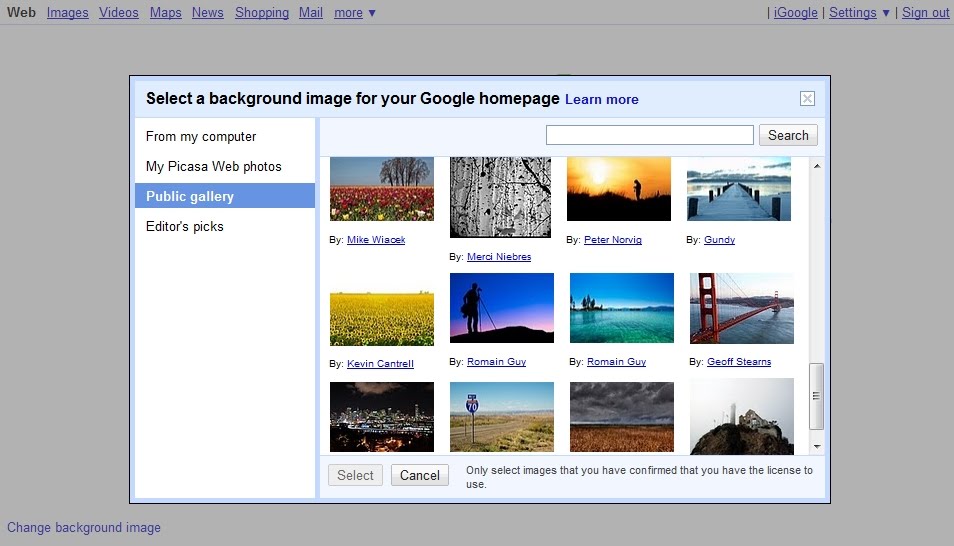This screenshot has height=546, width=954.
Task: Click the disabled Select button
Action: (355, 475)
